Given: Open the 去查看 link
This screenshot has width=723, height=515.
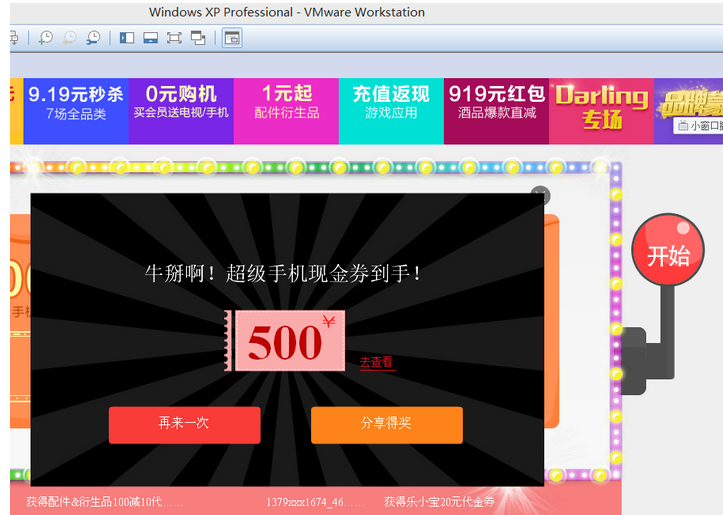Looking at the screenshot, I should (376, 362).
